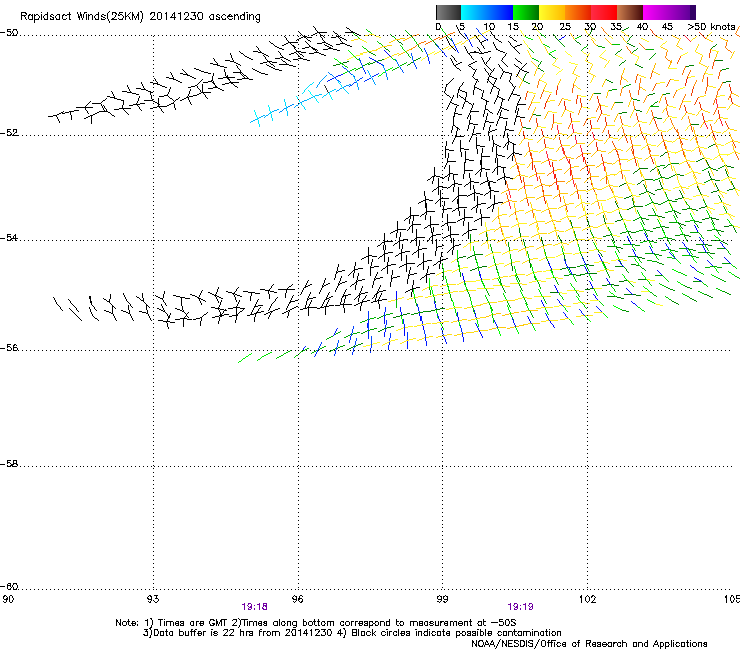This screenshot has width=740, height=650.
Task: Click the red 30-35 knots legend segment
Action: 604,12
